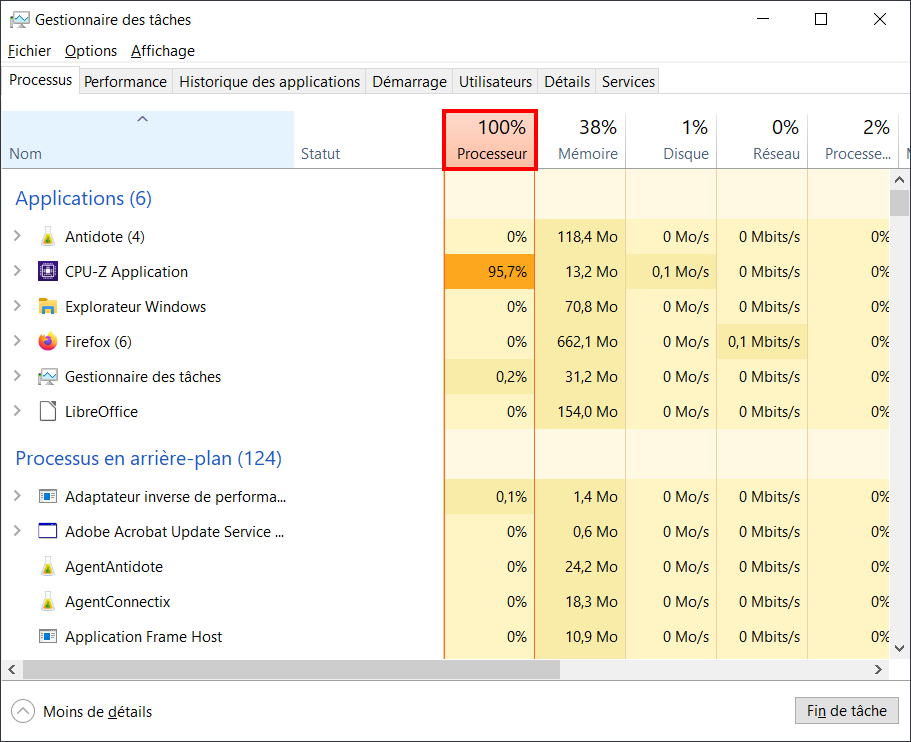Click the 662,1 Mo memory value

coord(587,342)
